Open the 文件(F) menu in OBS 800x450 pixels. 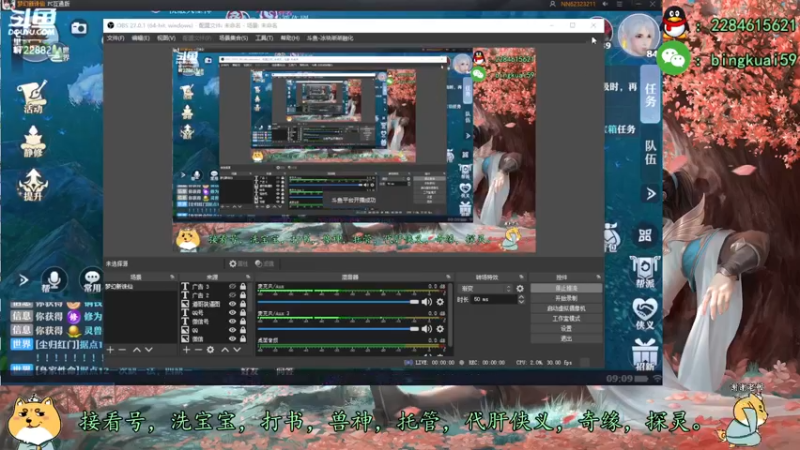coord(116,38)
